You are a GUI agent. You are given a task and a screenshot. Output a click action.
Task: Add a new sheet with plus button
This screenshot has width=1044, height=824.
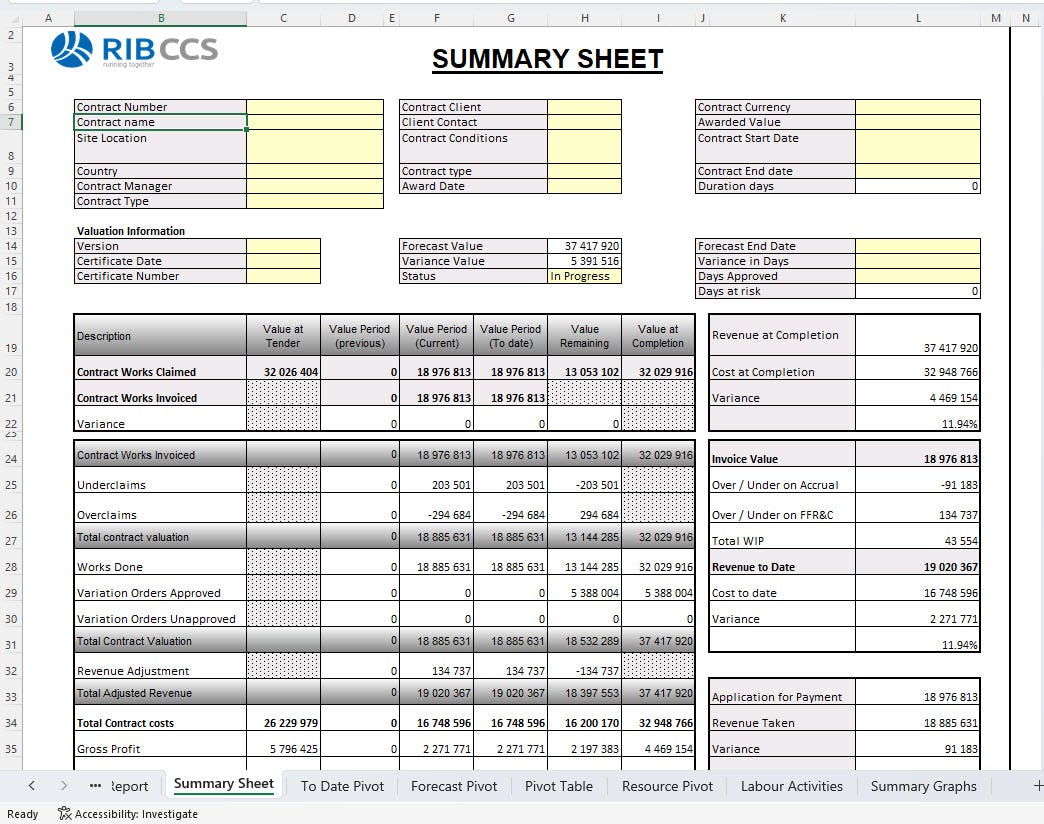coord(1037,786)
